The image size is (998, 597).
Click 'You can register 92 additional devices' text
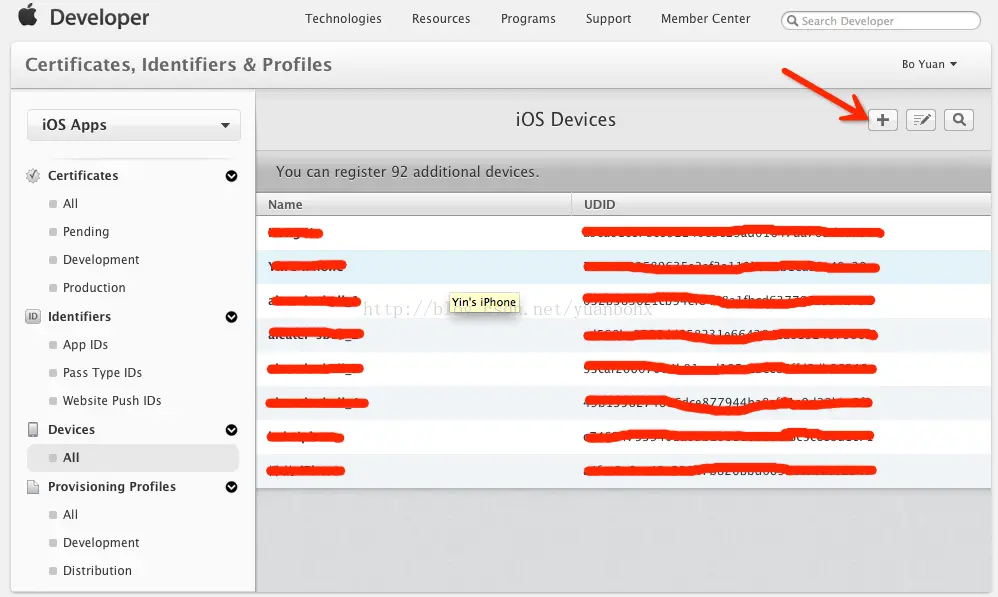pos(407,172)
